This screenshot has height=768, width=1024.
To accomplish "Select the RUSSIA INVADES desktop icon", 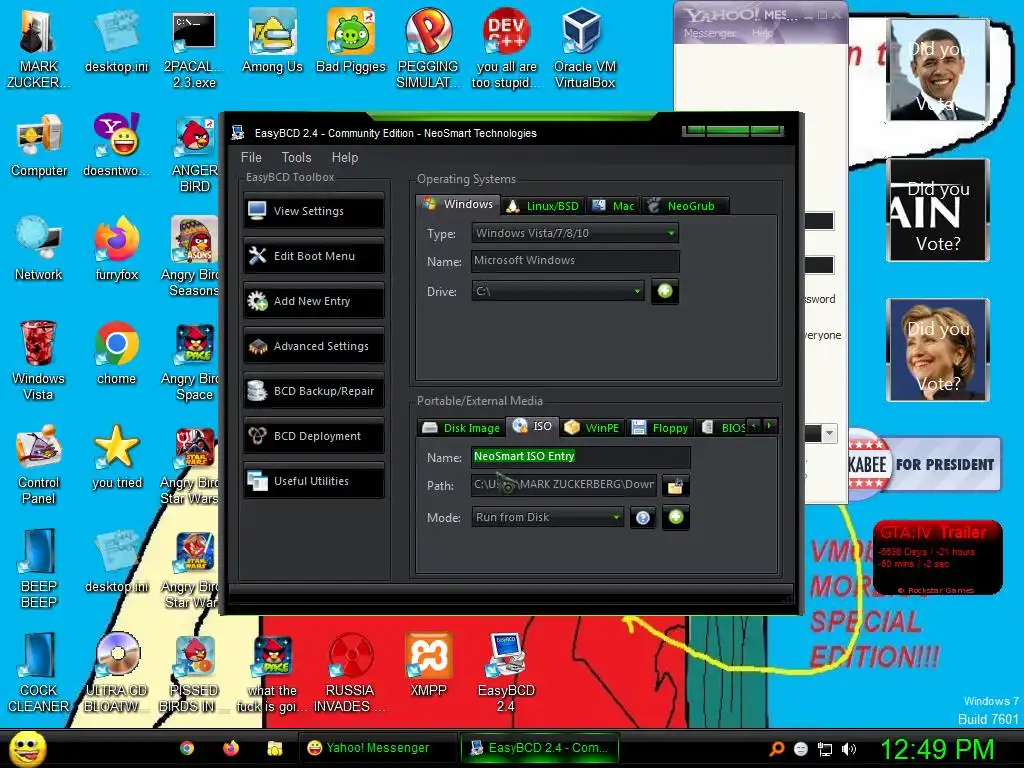I will (351, 673).
